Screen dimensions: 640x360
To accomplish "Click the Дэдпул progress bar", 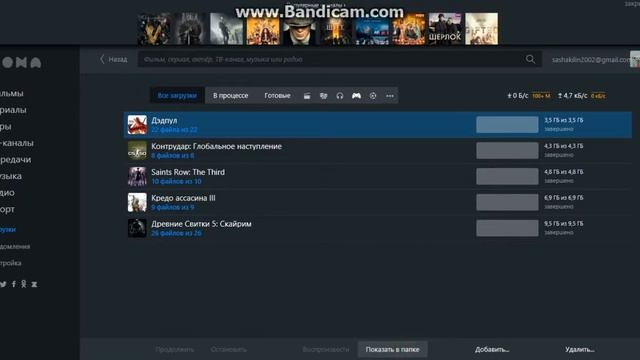I will (507, 124).
